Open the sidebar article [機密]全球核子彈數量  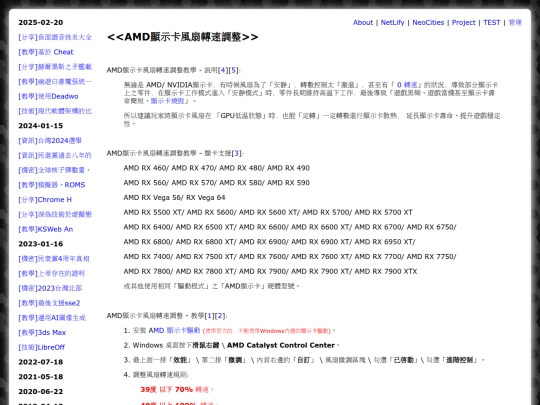point(54,170)
